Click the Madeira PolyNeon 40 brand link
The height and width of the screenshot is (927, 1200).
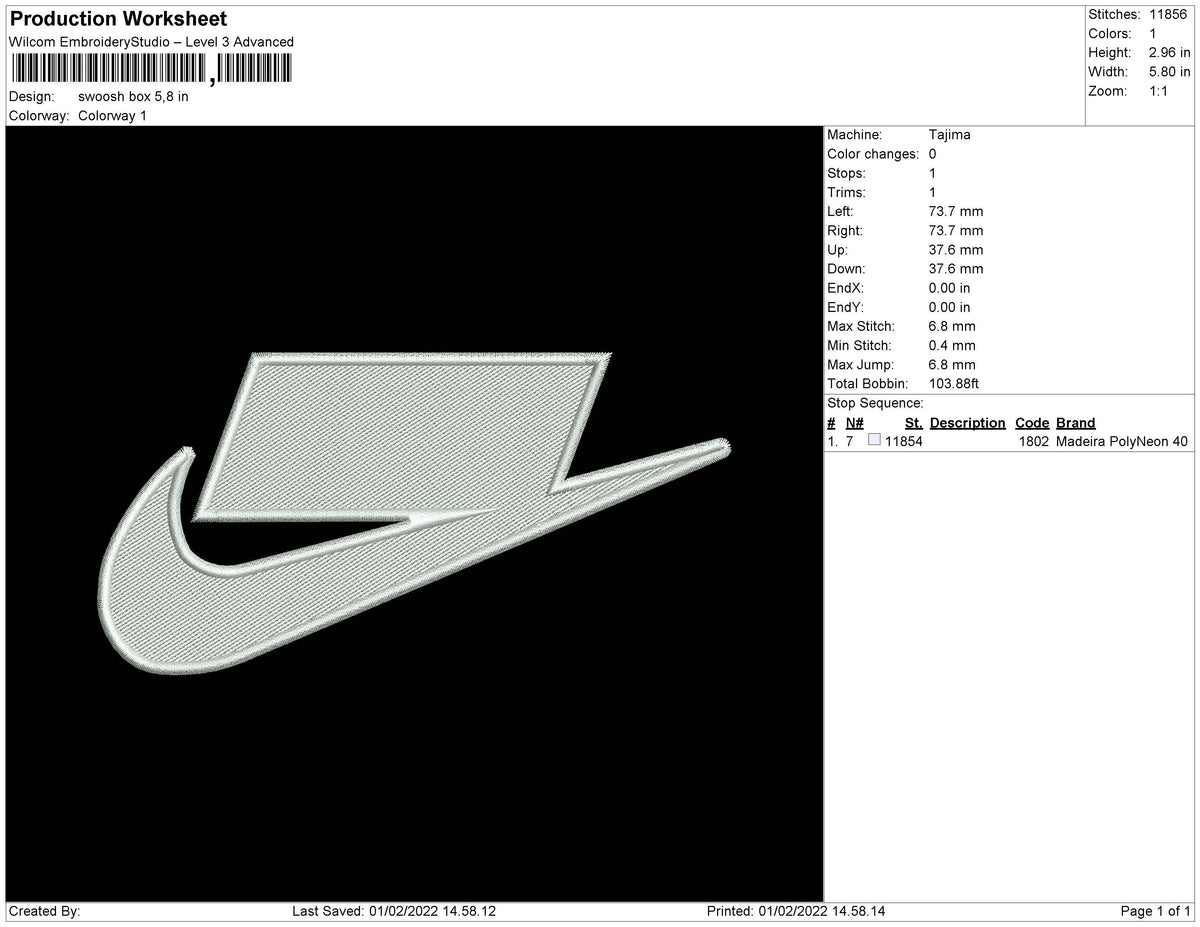[x=1121, y=440]
